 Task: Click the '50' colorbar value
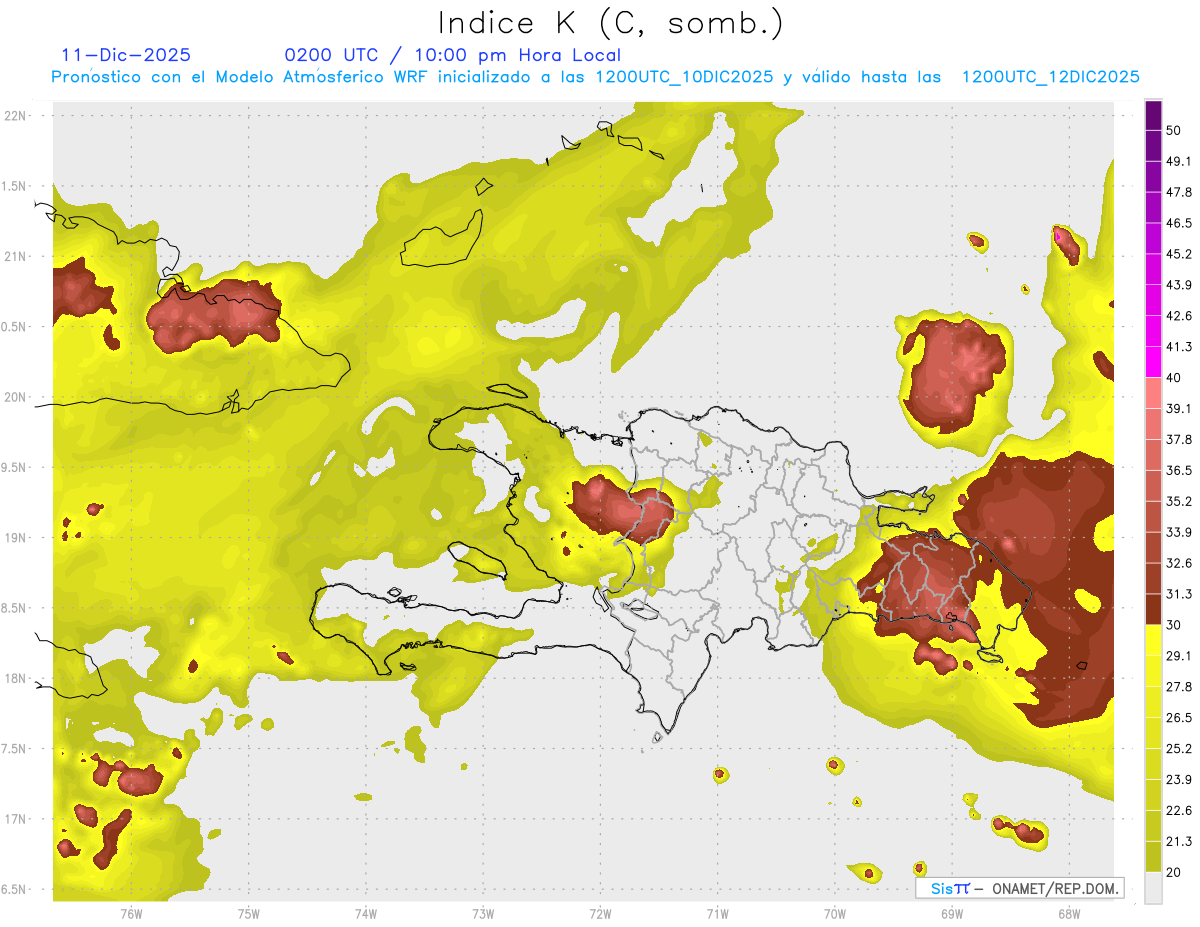[x=1174, y=130]
